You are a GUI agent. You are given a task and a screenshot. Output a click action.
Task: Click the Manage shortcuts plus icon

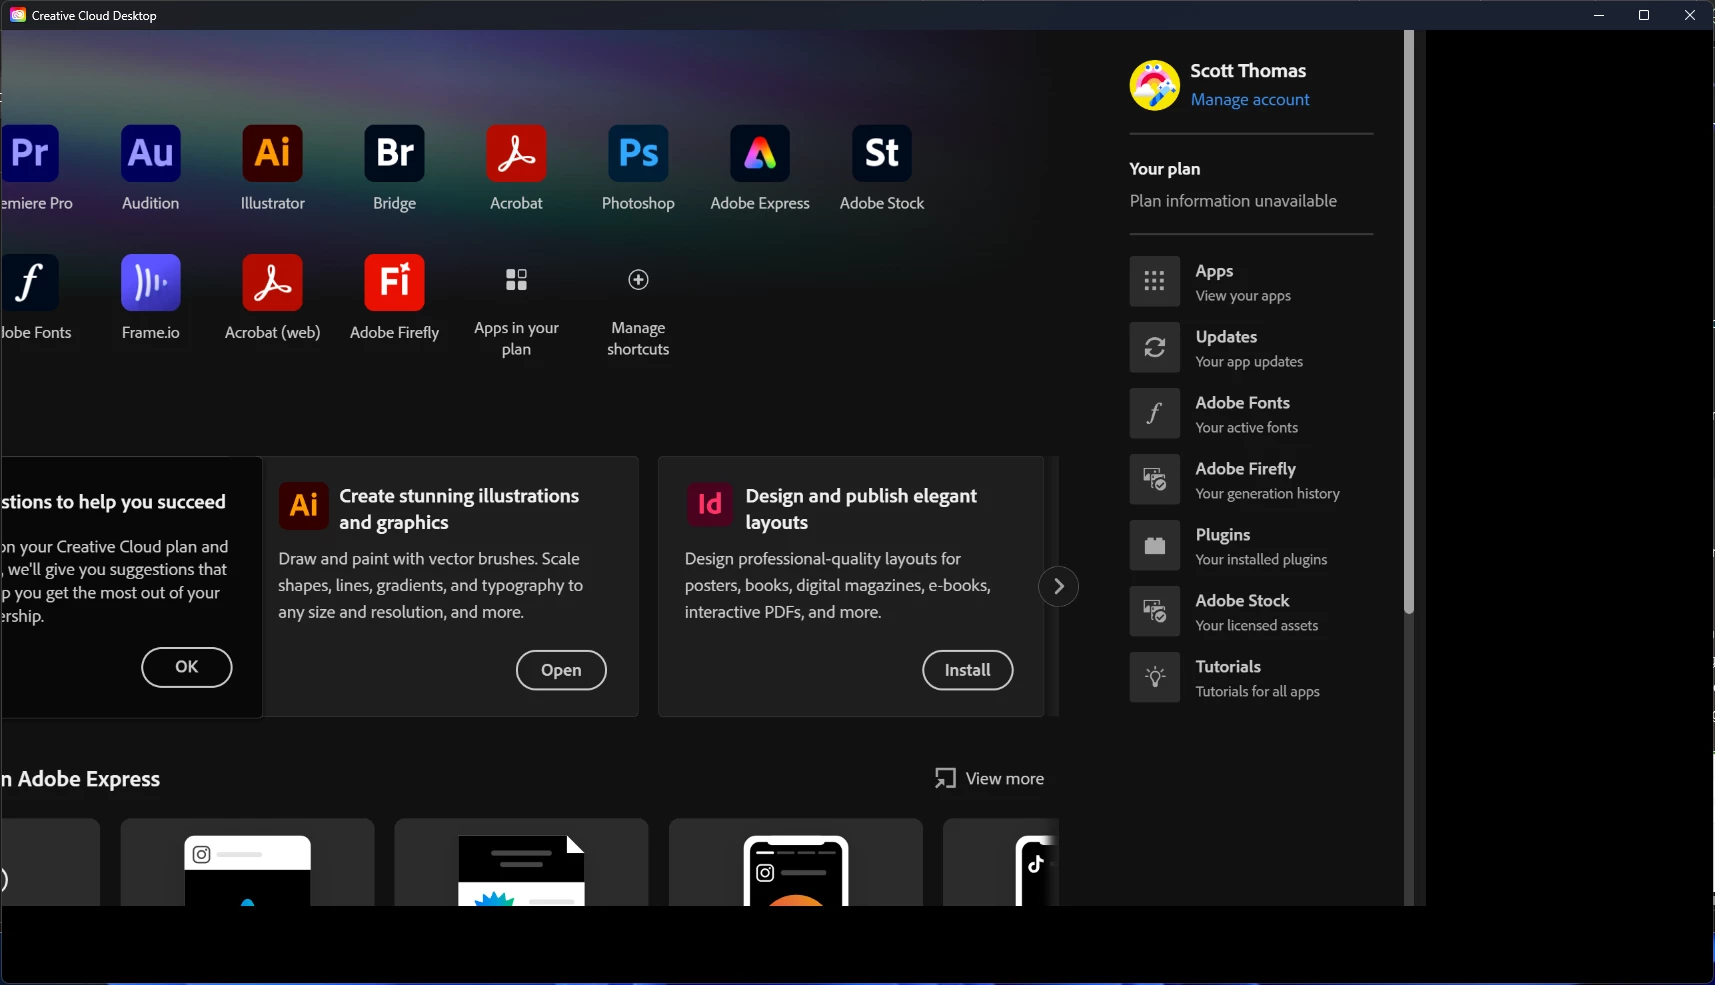click(x=638, y=280)
